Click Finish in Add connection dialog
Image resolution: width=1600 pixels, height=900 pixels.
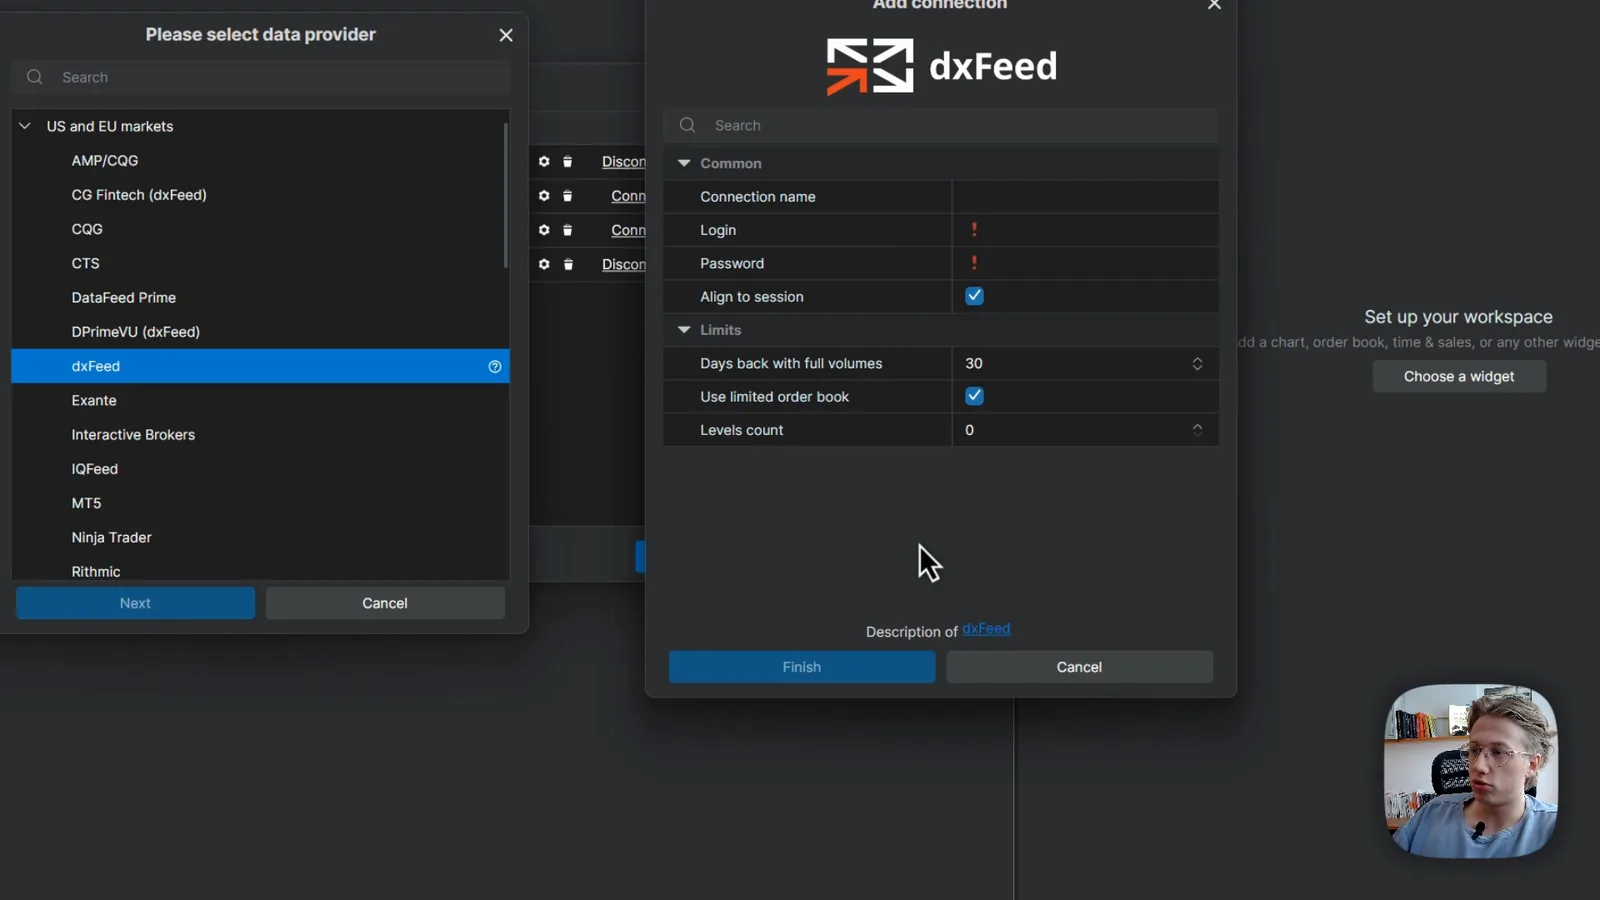click(x=802, y=667)
